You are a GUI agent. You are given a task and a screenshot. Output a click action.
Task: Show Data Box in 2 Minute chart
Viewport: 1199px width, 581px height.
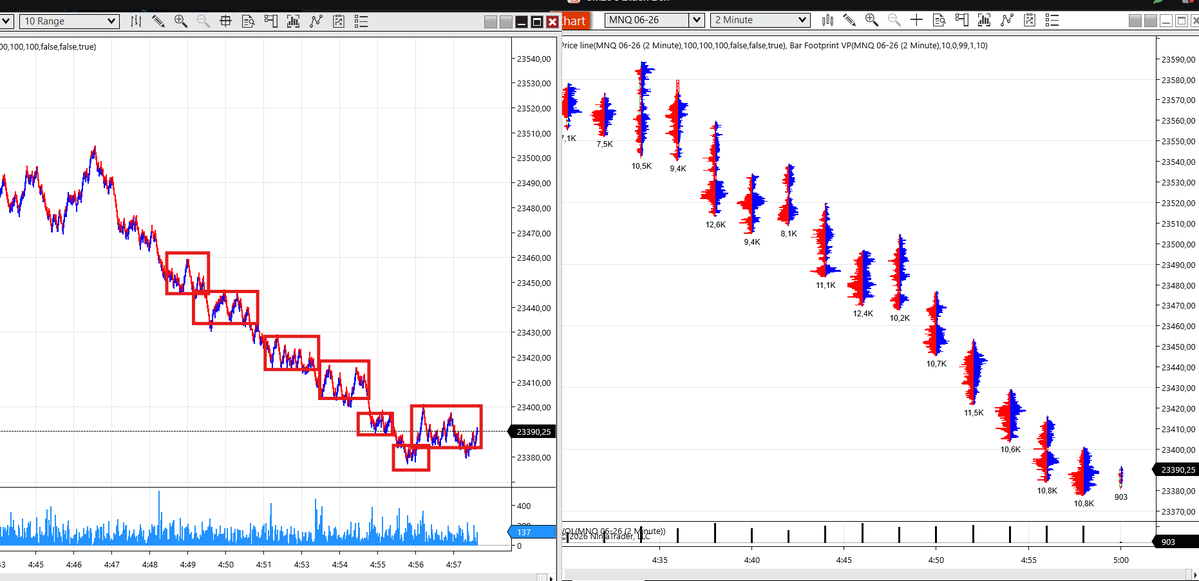pos(939,20)
